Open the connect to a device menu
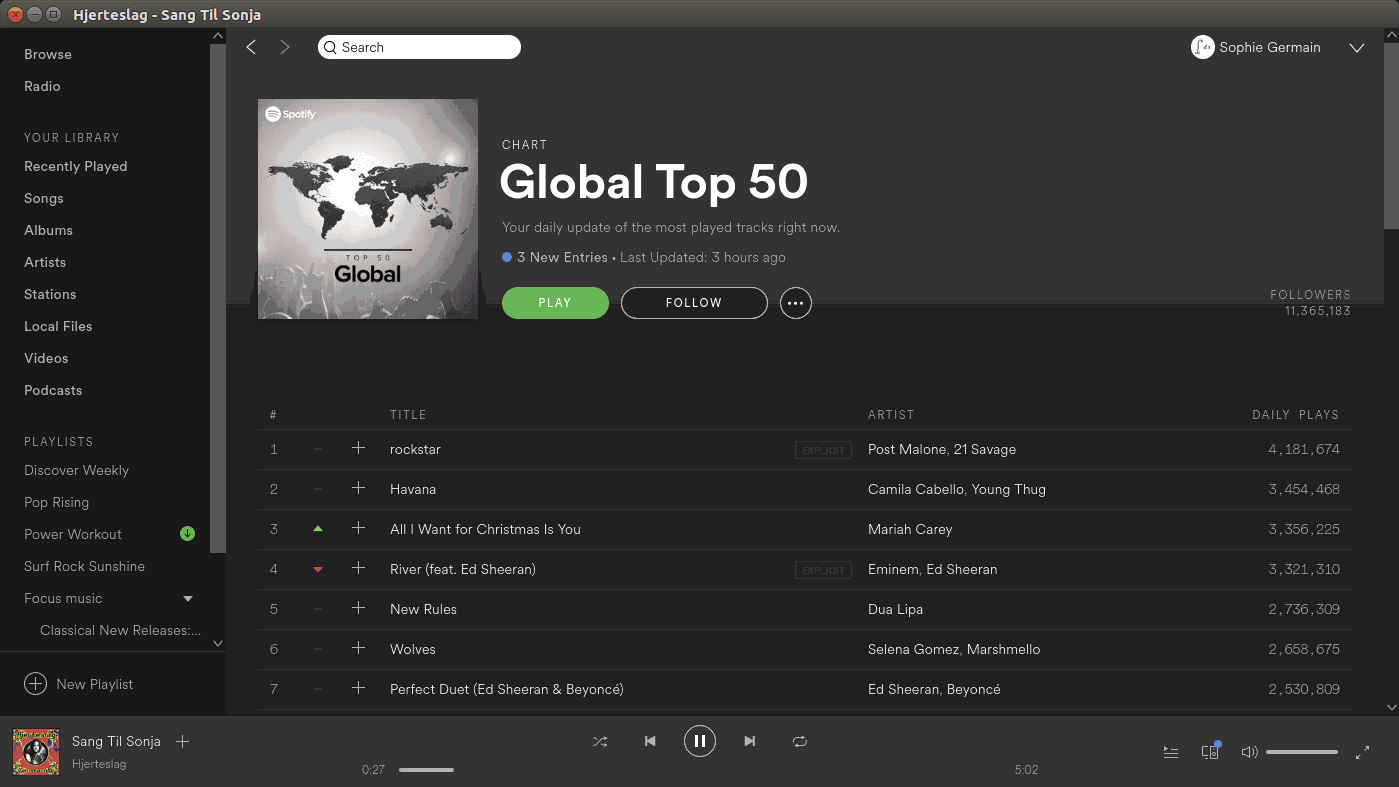1399x787 pixels. [x=1210, y=751]
